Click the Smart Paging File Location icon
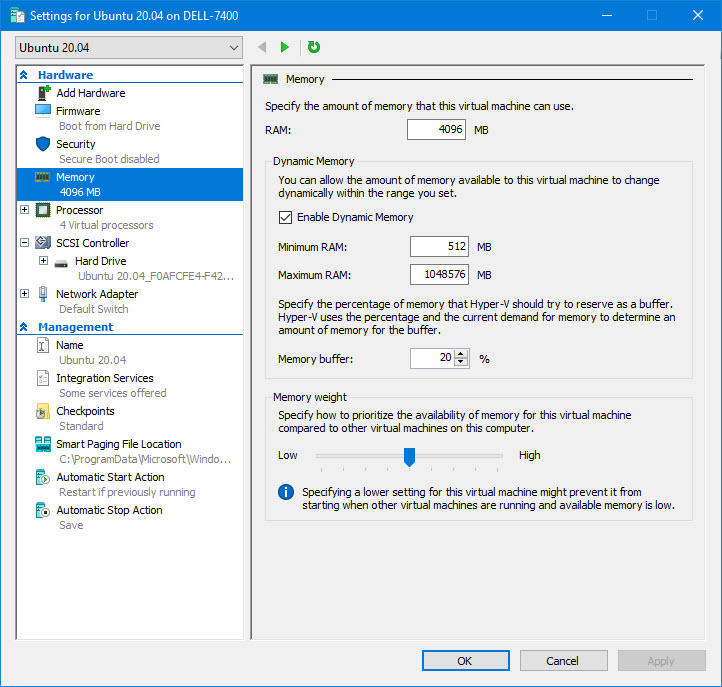 43,444
